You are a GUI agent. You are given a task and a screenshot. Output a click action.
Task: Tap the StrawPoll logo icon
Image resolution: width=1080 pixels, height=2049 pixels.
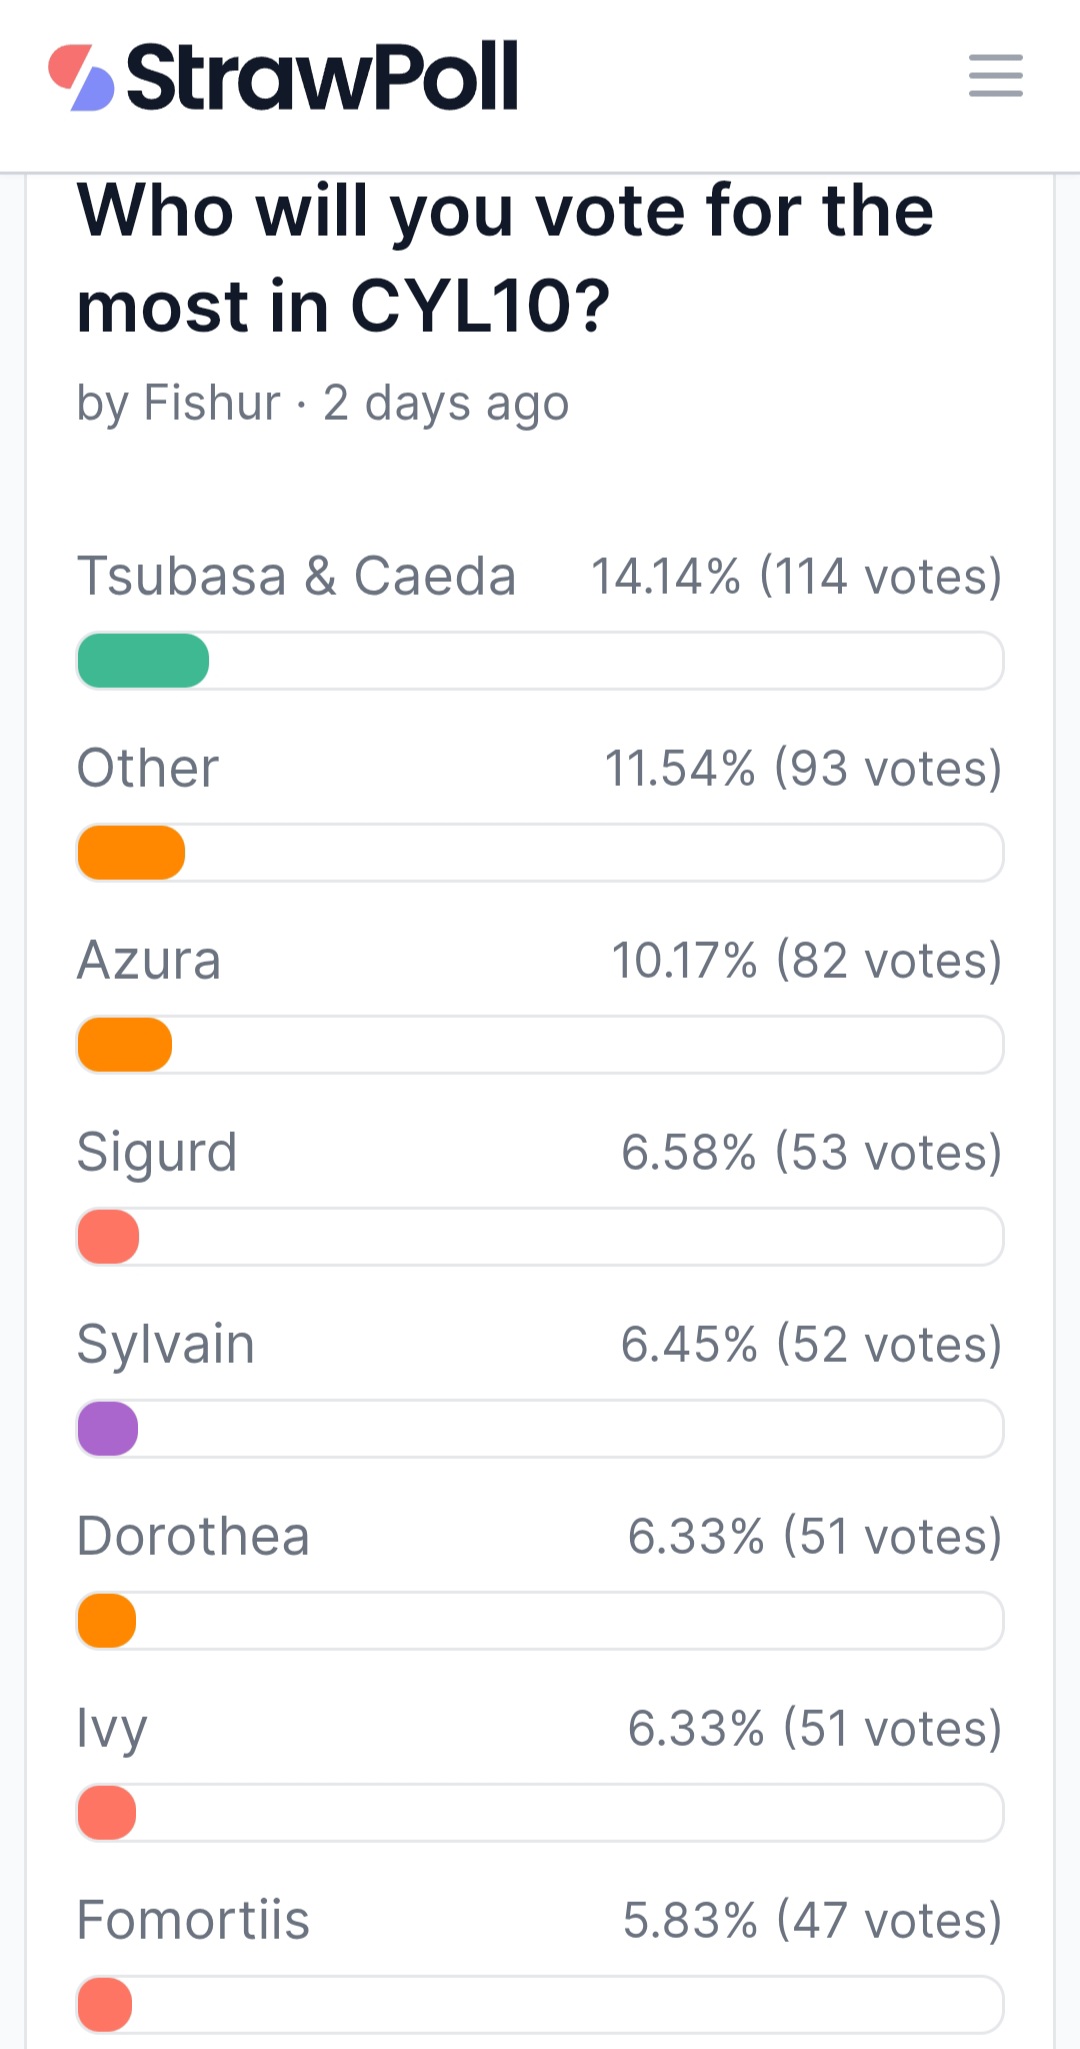(81, 77)
